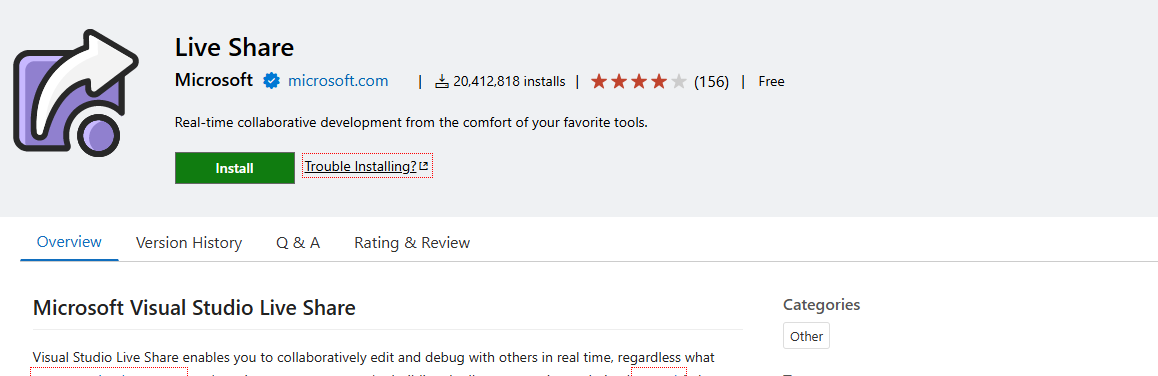This screenshot has width=1158, height=376.
Task: Click the green Install button
Action: pos(235,168)
